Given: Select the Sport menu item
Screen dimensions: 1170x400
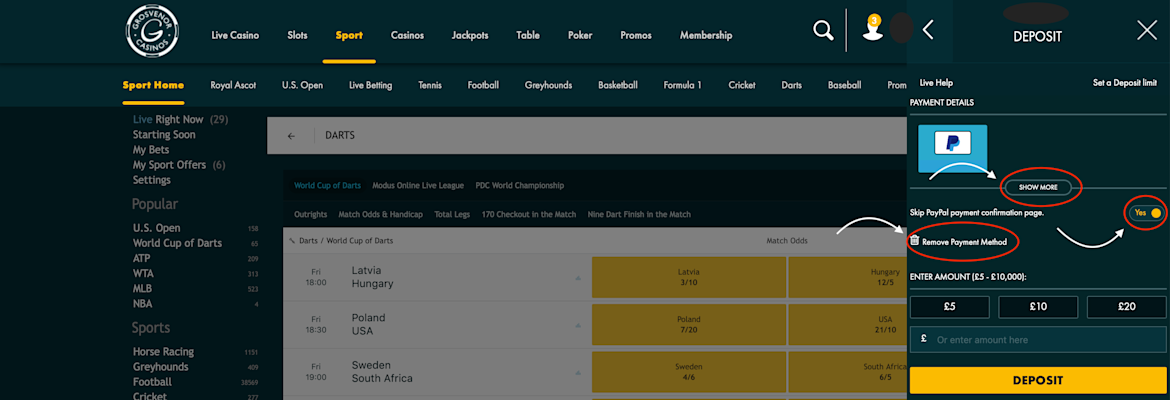Looking at the screenshot, I should coord(349,35).
